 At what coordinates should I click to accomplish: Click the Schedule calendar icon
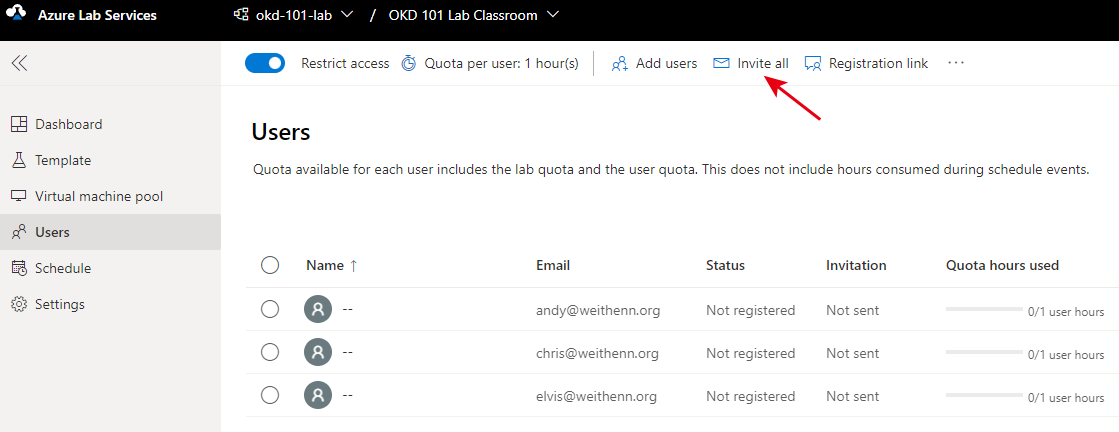coord(19,268)
